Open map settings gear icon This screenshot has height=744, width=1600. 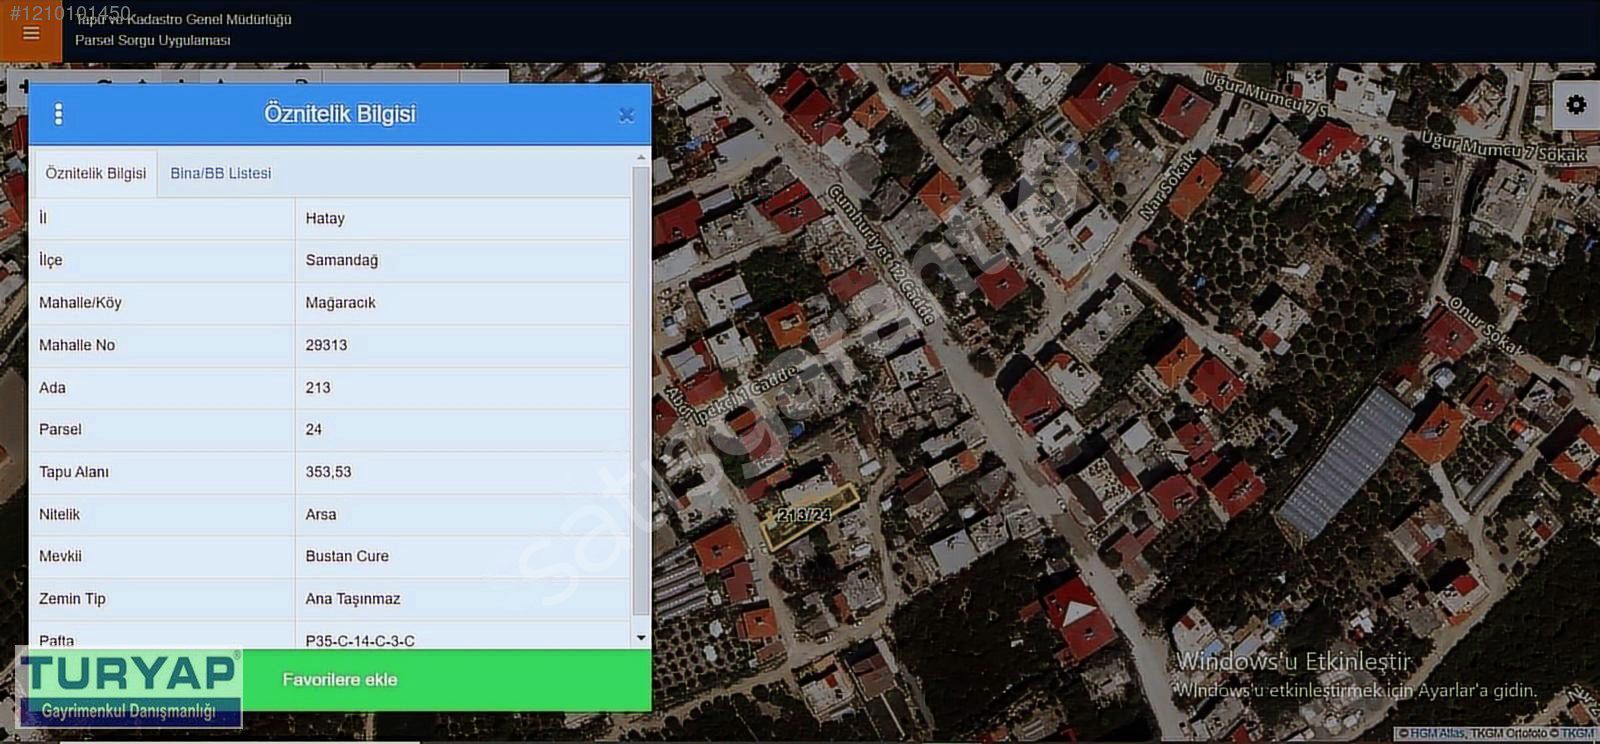tap(1576, 104)
